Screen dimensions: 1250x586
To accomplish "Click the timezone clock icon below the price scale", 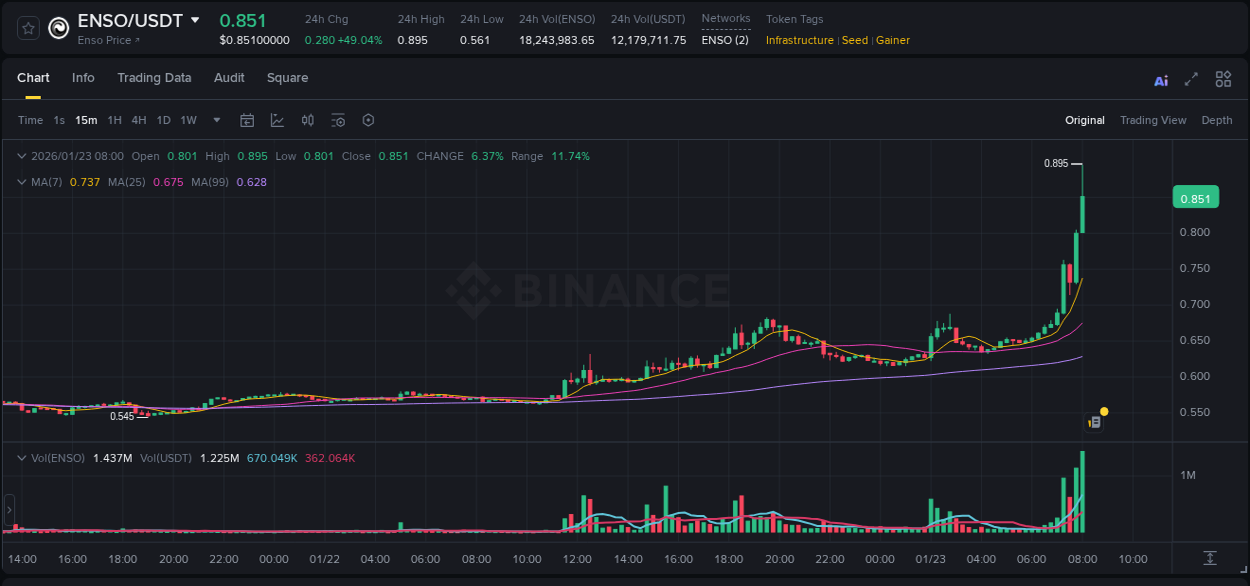I will [1210, 558].
